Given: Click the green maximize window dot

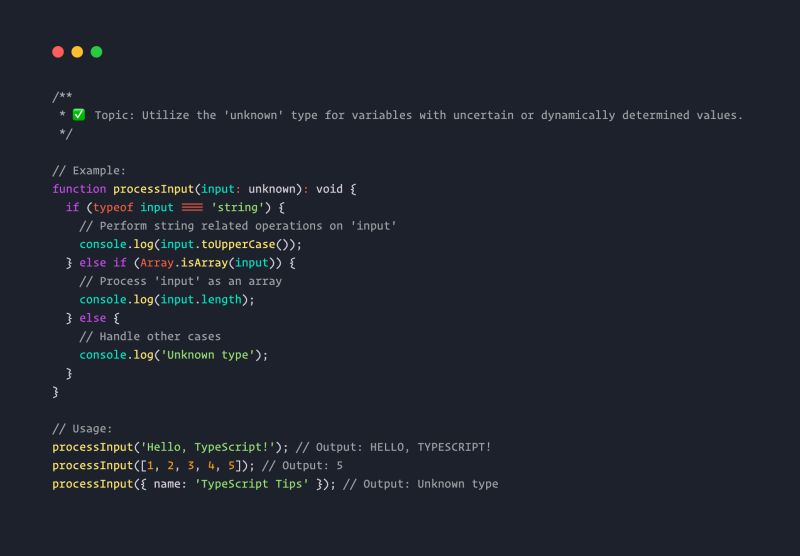Looking at the screenshot, I should [x=96, y=52].
